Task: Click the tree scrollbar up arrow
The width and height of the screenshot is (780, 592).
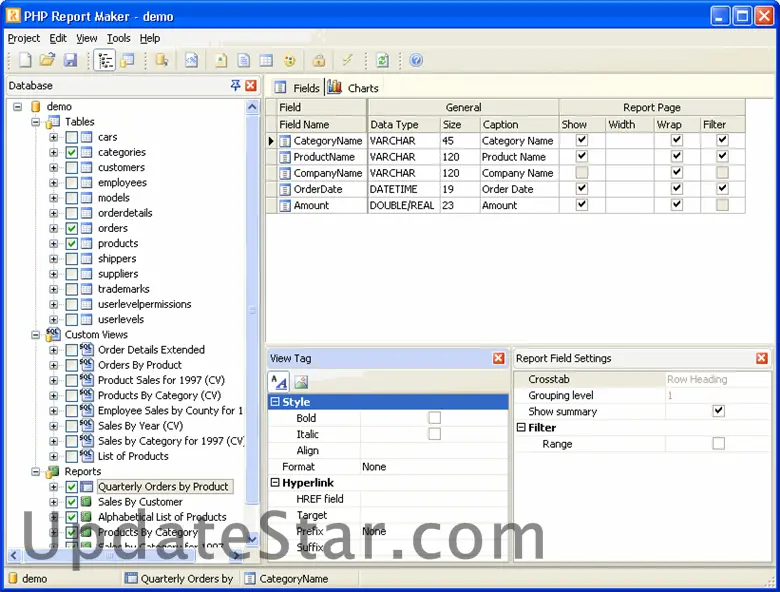Action: click(x=252, y=107)
